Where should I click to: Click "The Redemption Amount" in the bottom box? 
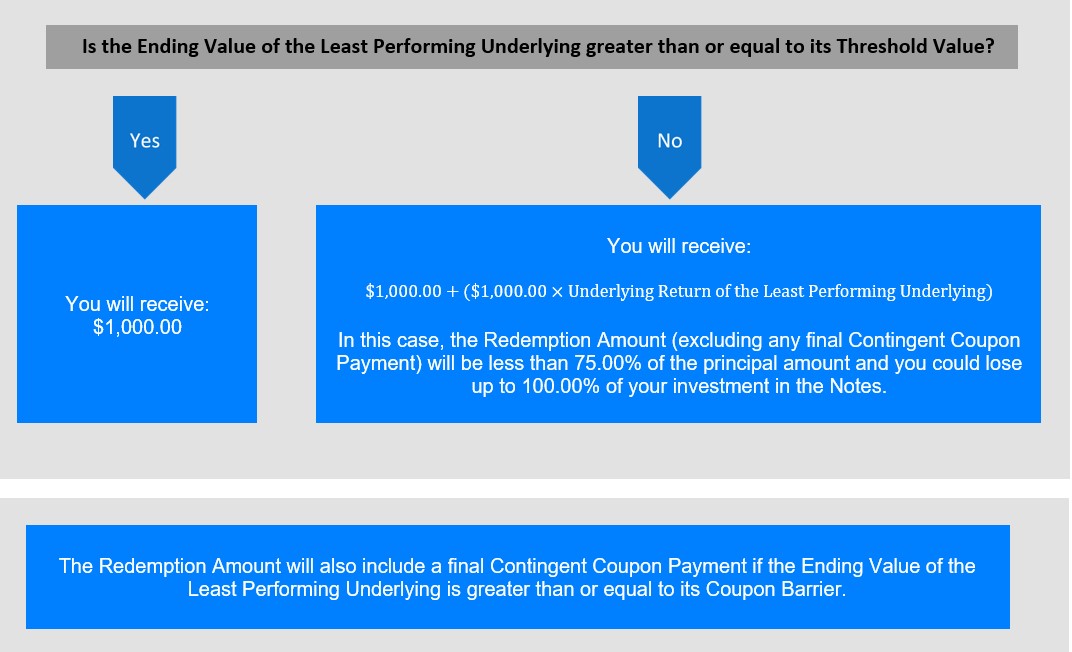tap(170, 566)
